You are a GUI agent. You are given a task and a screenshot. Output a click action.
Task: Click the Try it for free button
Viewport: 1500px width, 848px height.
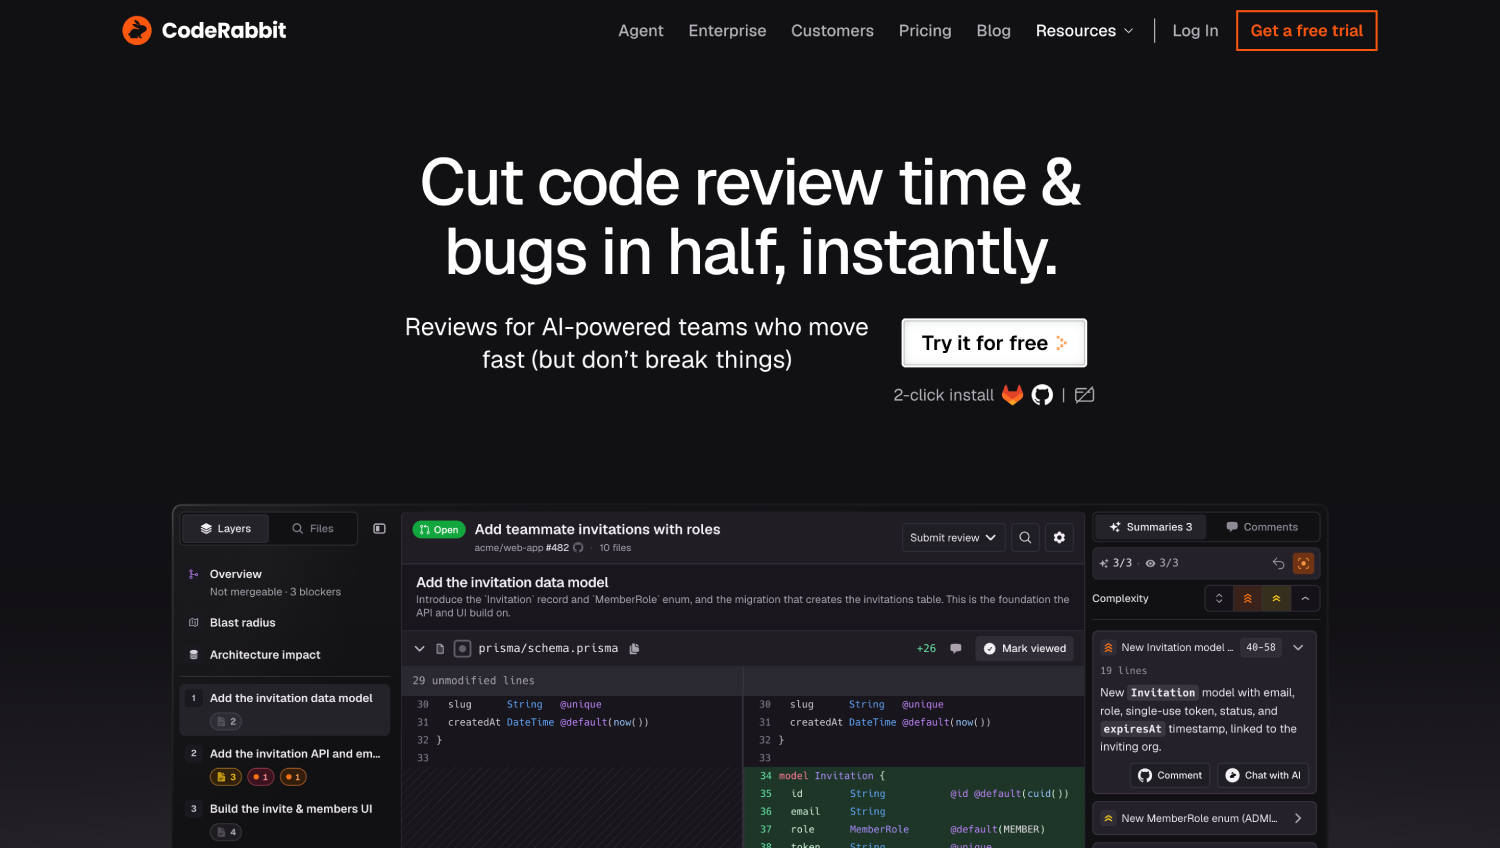(x=994, y=343)
